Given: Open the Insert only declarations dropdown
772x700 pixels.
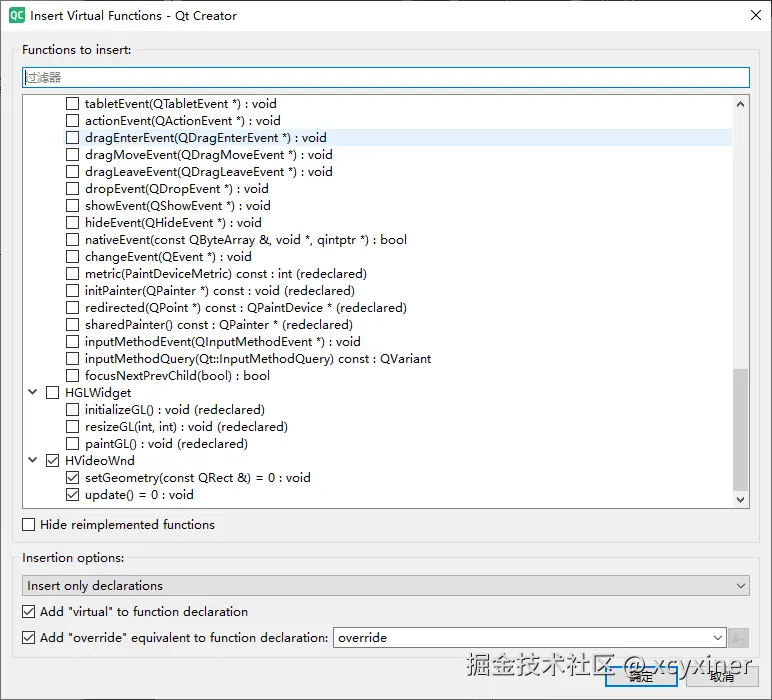Looking at the screenshot, I should click(386, 586).
